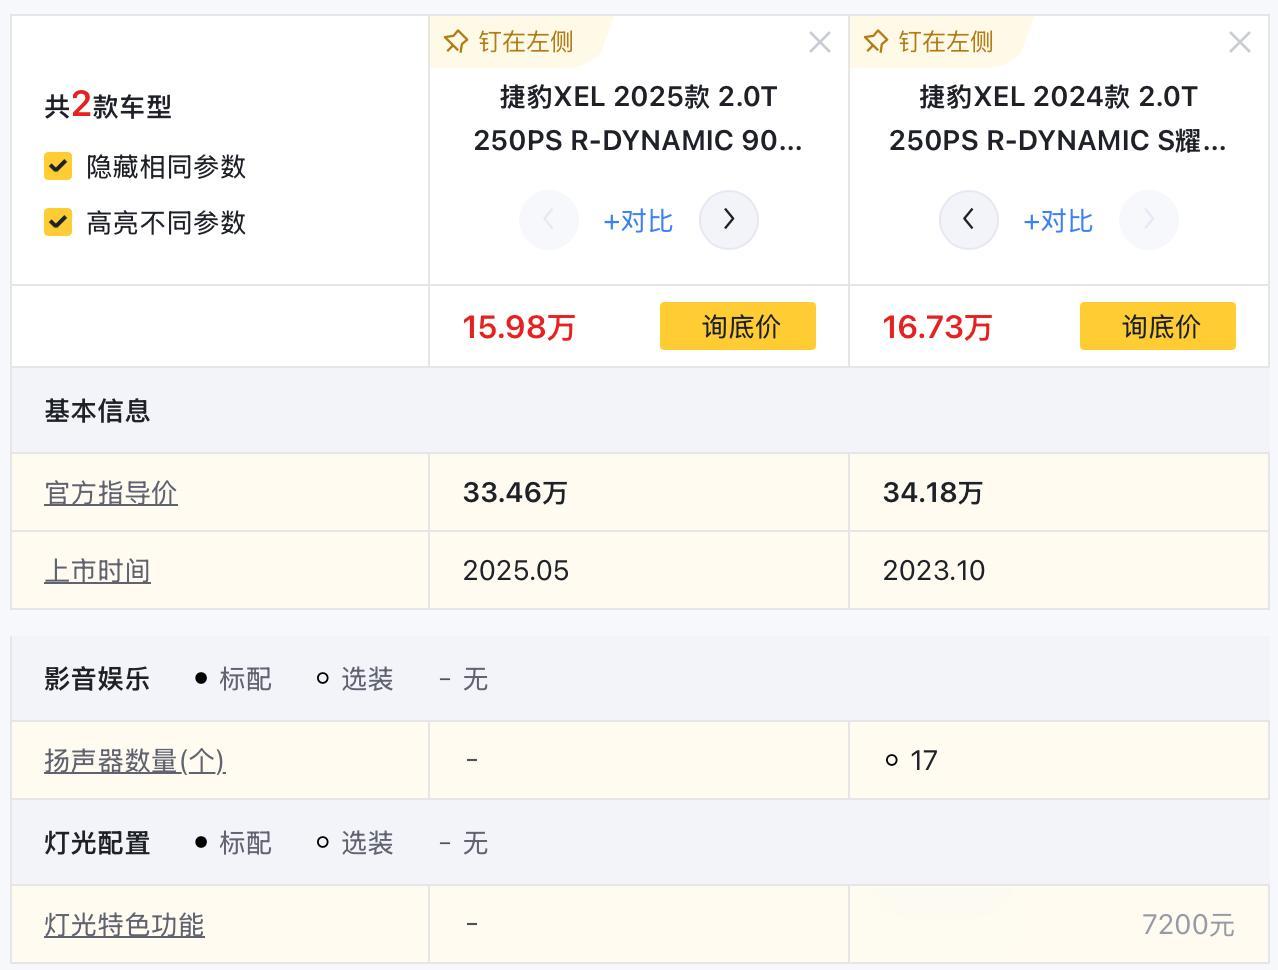Open the 官方指导价 parameter link
The width and height of the screenshot is (1278, 970).
pos(111,493)
